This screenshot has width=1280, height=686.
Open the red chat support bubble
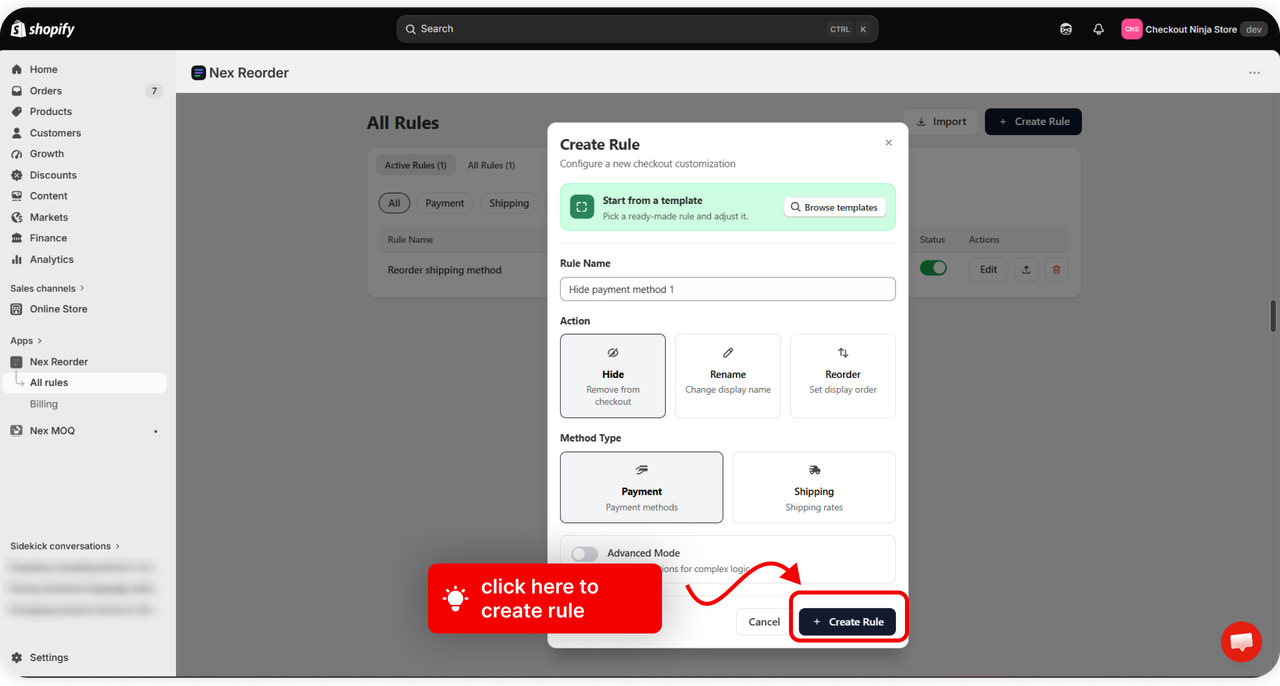coord(1241,642)
